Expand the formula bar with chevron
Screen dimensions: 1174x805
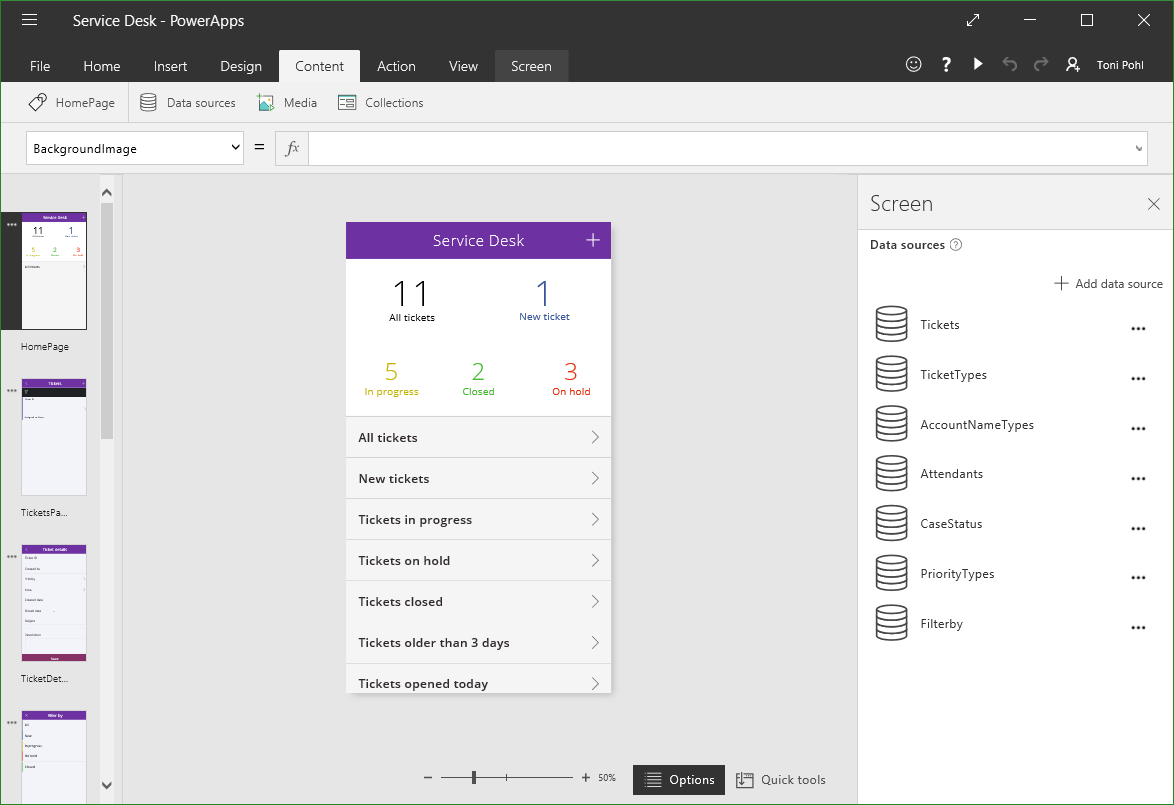pos(1138,149)
